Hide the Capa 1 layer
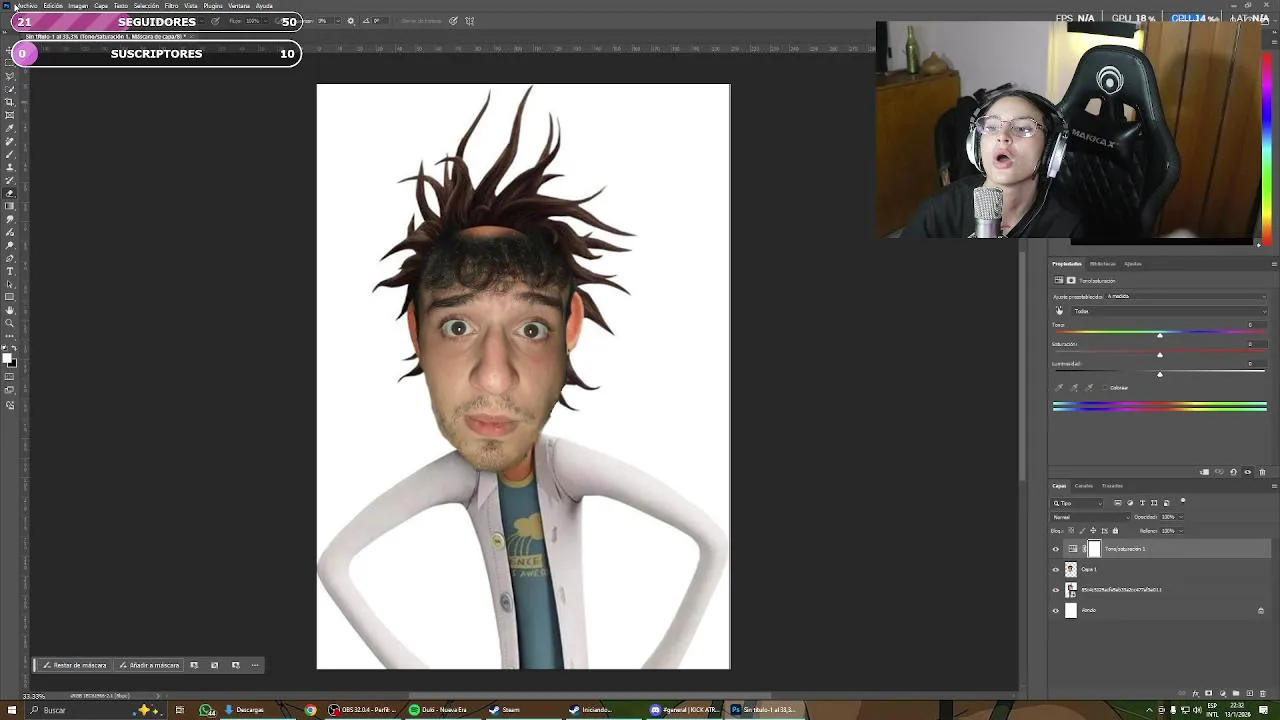Viewport: 1280px width, 720px height. [x=1055, y=570]
